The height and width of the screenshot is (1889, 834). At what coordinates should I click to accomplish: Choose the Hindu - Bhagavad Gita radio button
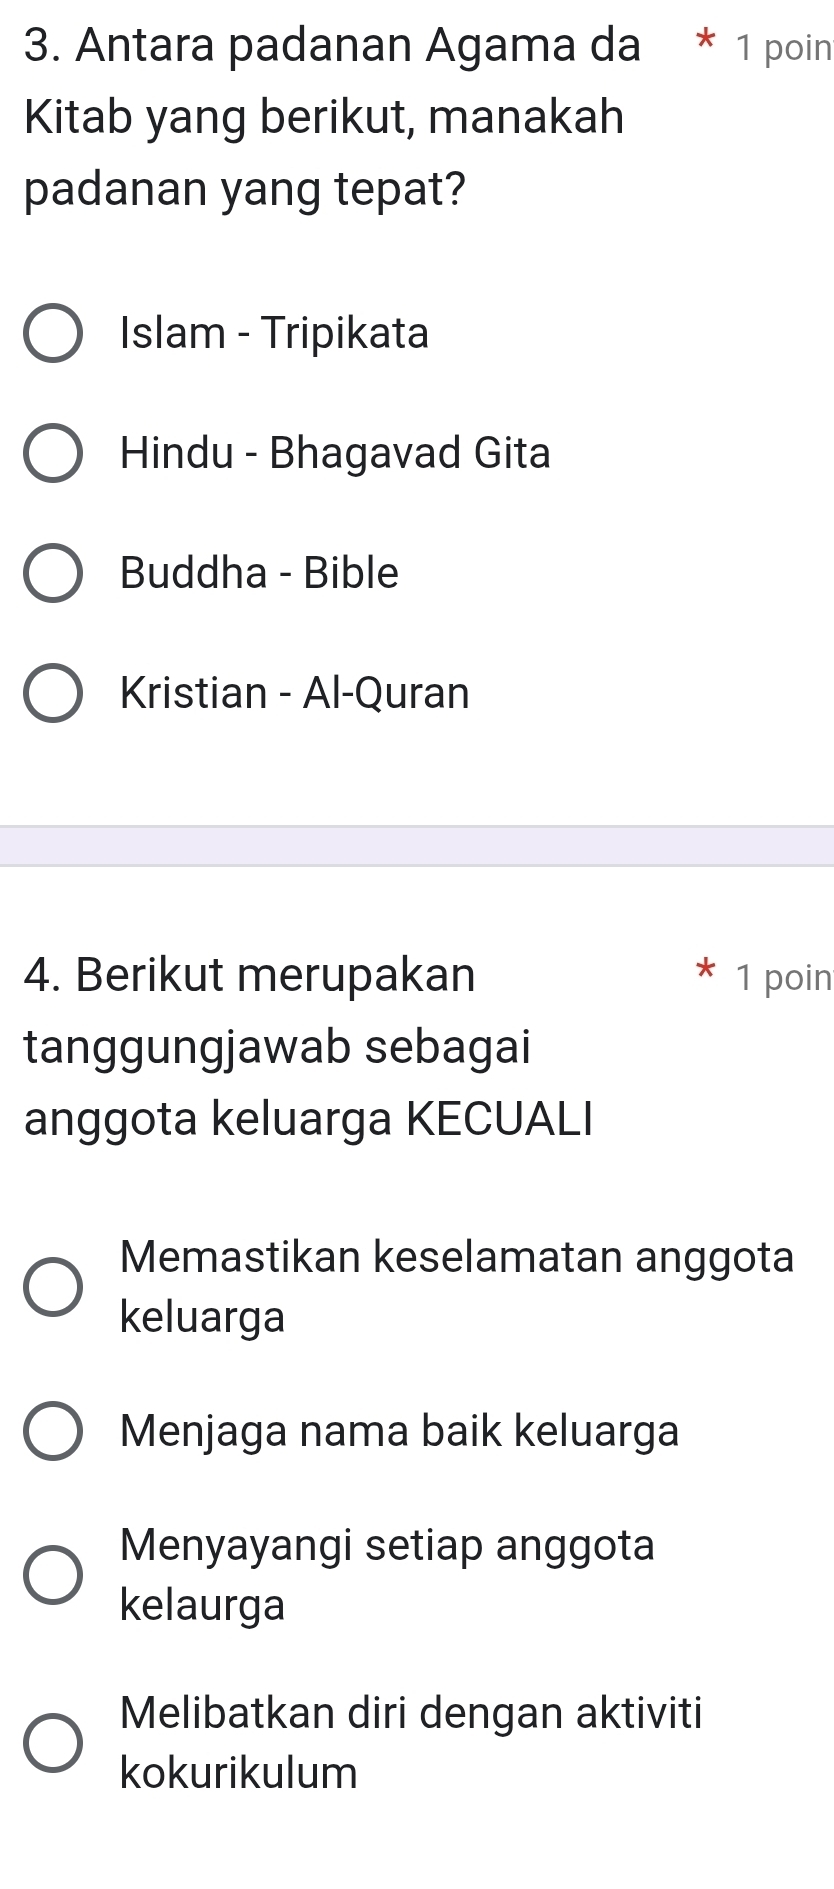point(53,453)
